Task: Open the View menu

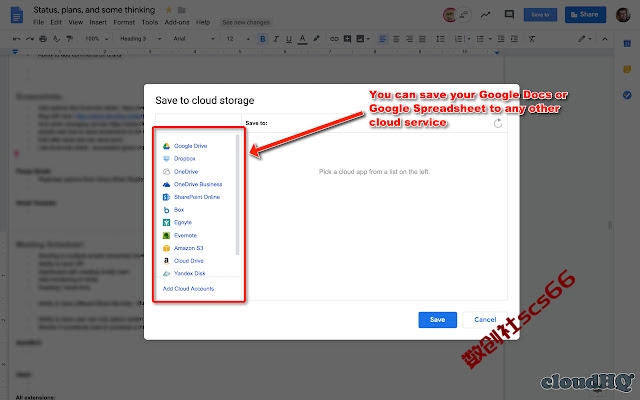Action: 76,22
